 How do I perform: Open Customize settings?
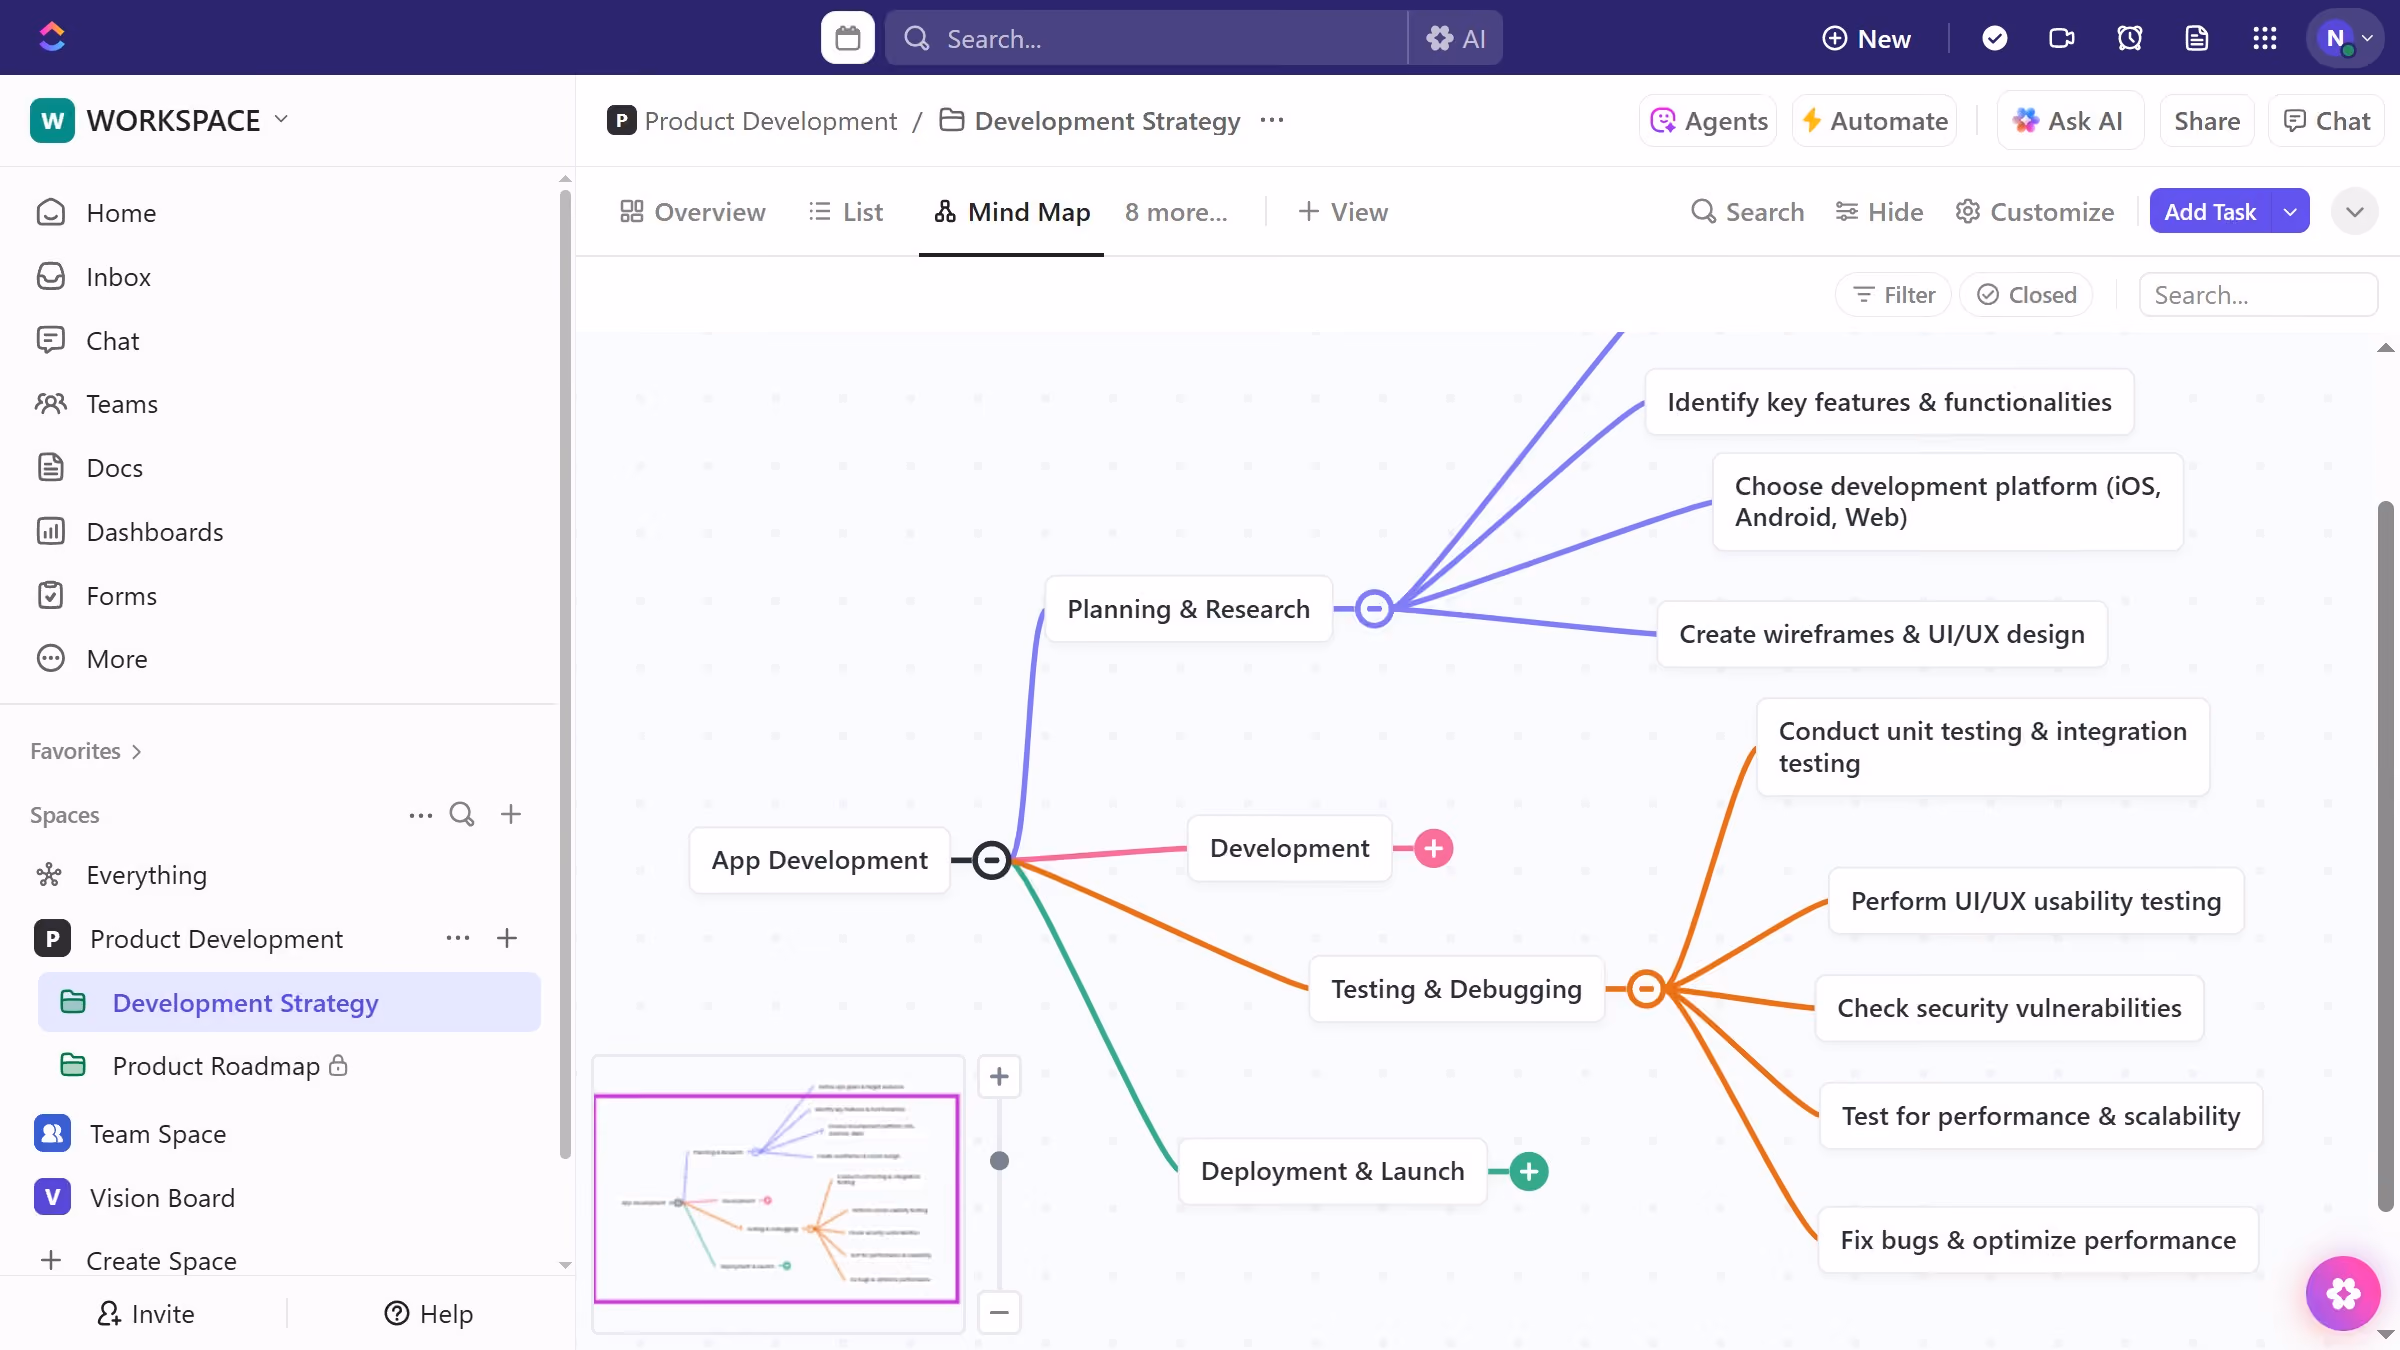(x=2035, y=212)
